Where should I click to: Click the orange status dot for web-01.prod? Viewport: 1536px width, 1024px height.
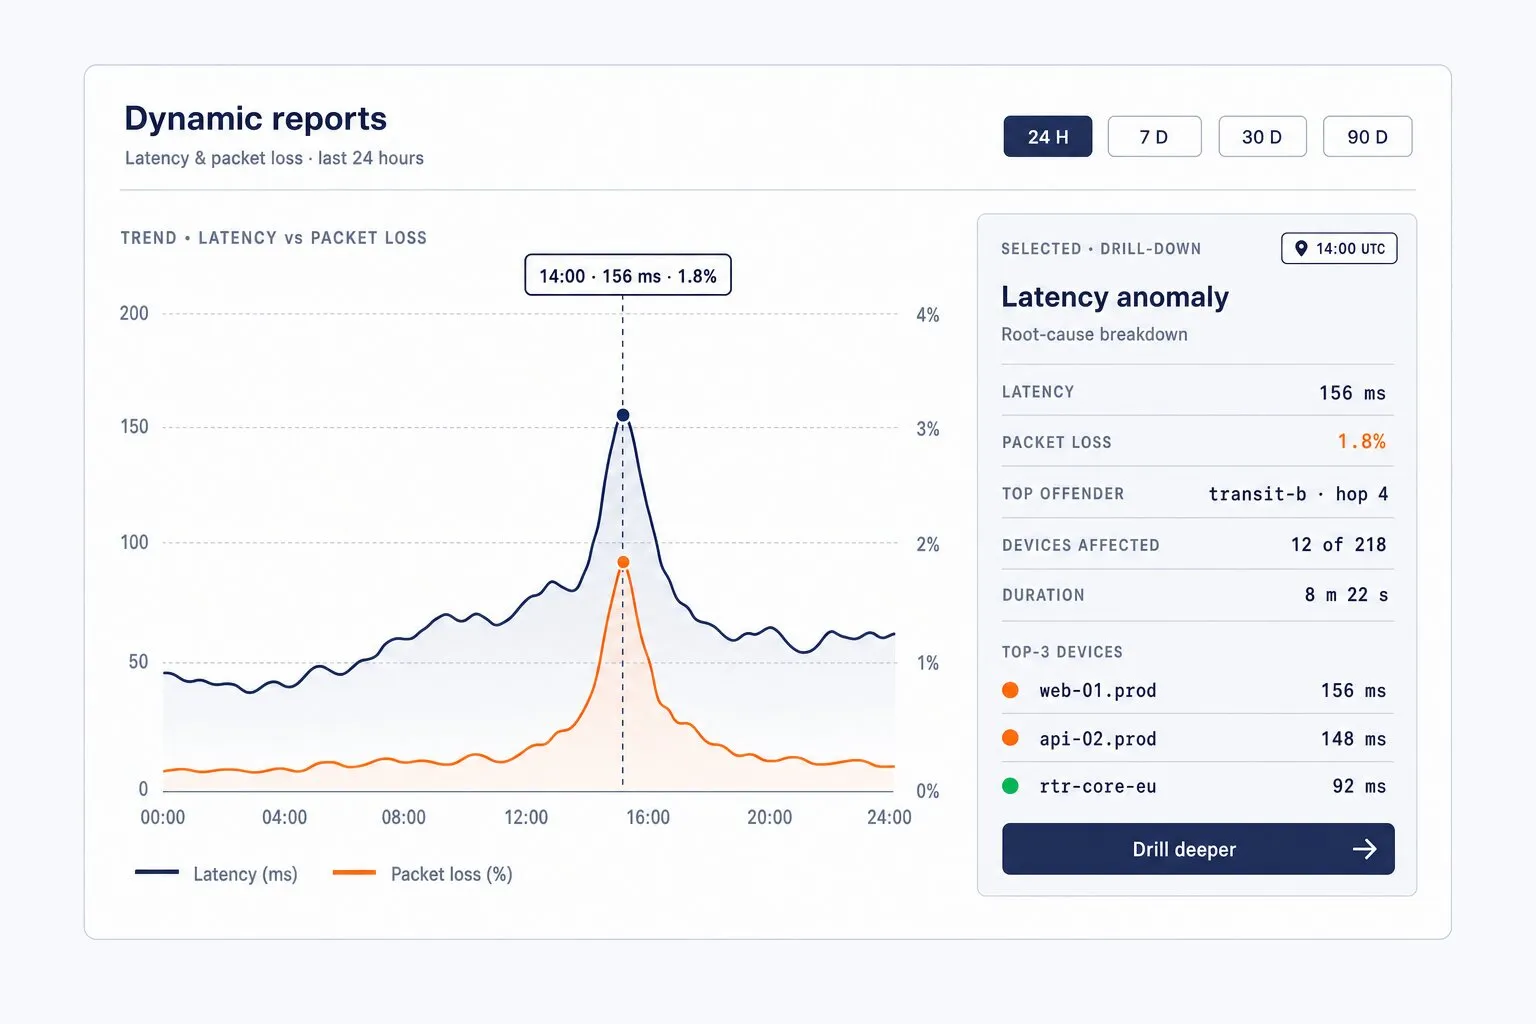pos(1010,690)
